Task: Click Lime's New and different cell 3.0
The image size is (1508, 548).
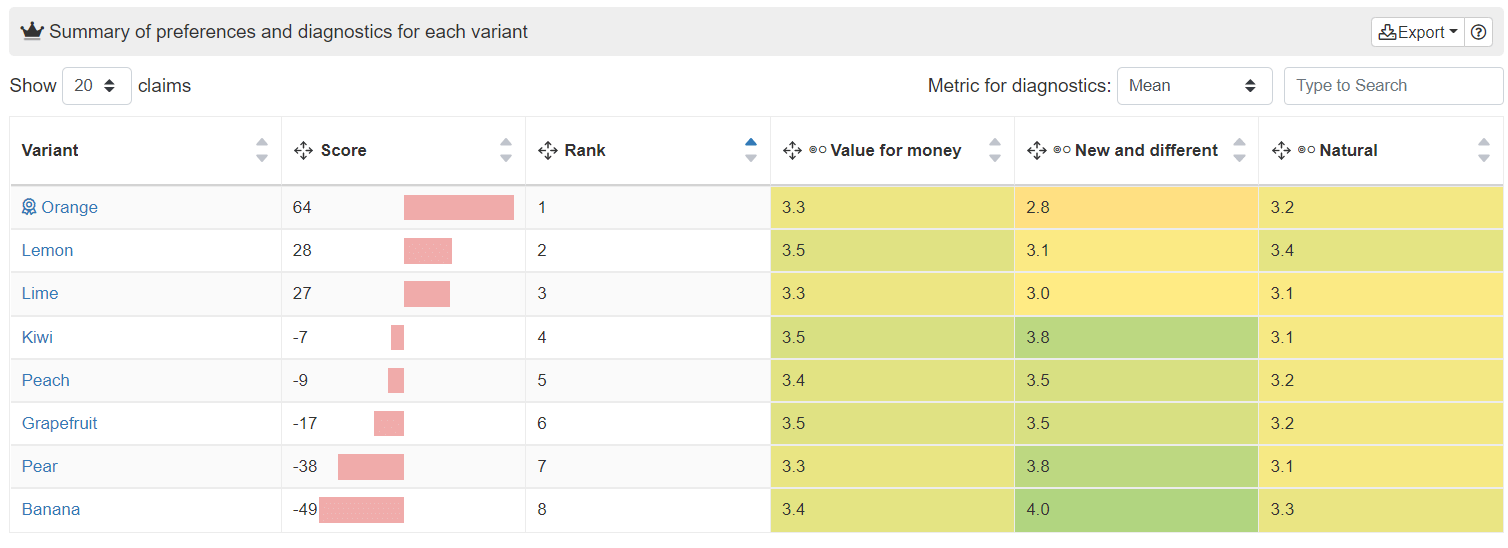Action: pyautogui.click(x=1136, y=293)
